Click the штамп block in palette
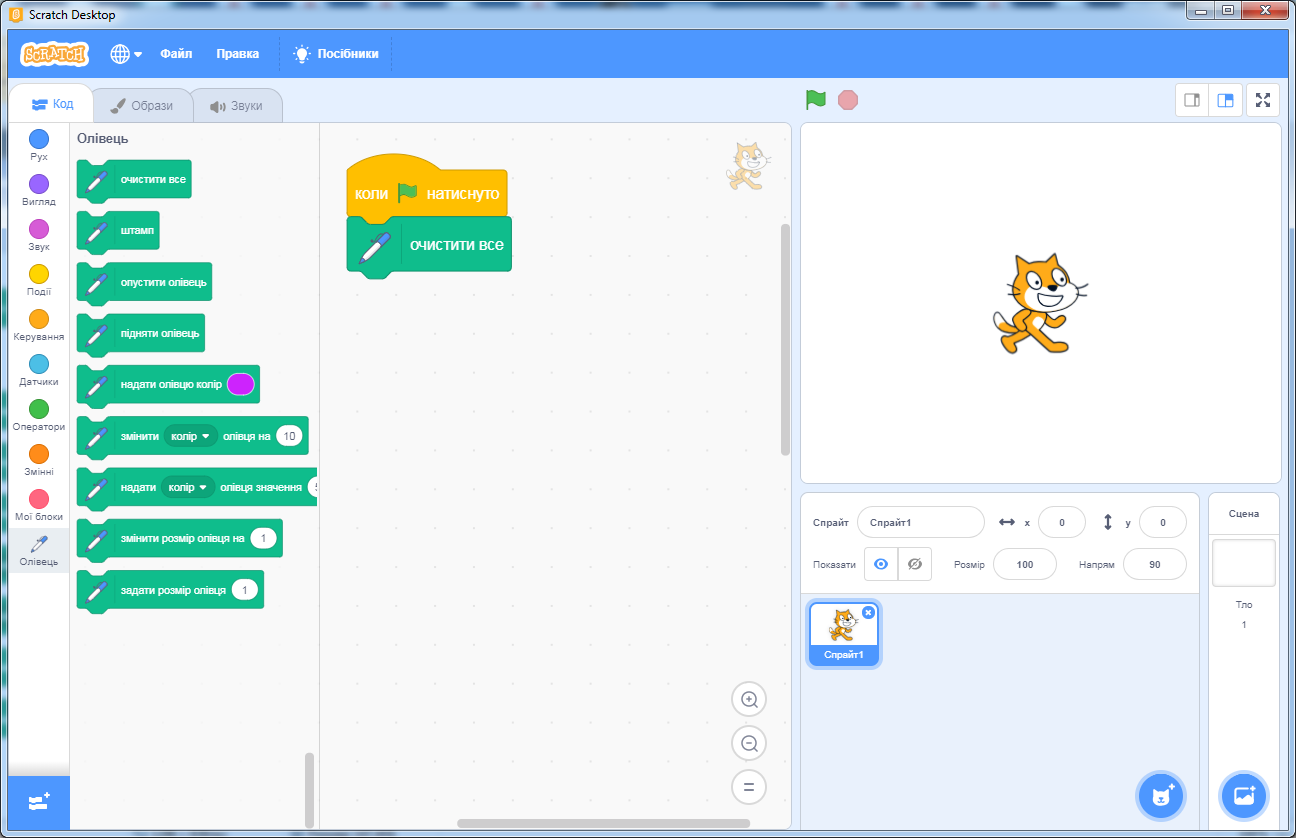The height and width of the screenshot is (838, 1296). (x=118, y=232)
